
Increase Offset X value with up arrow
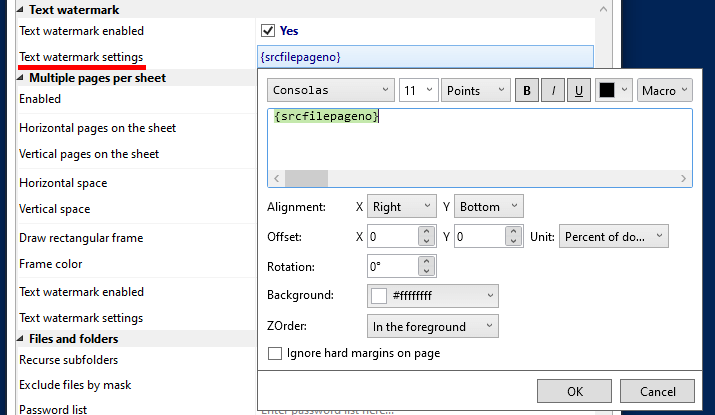point(426,231)
